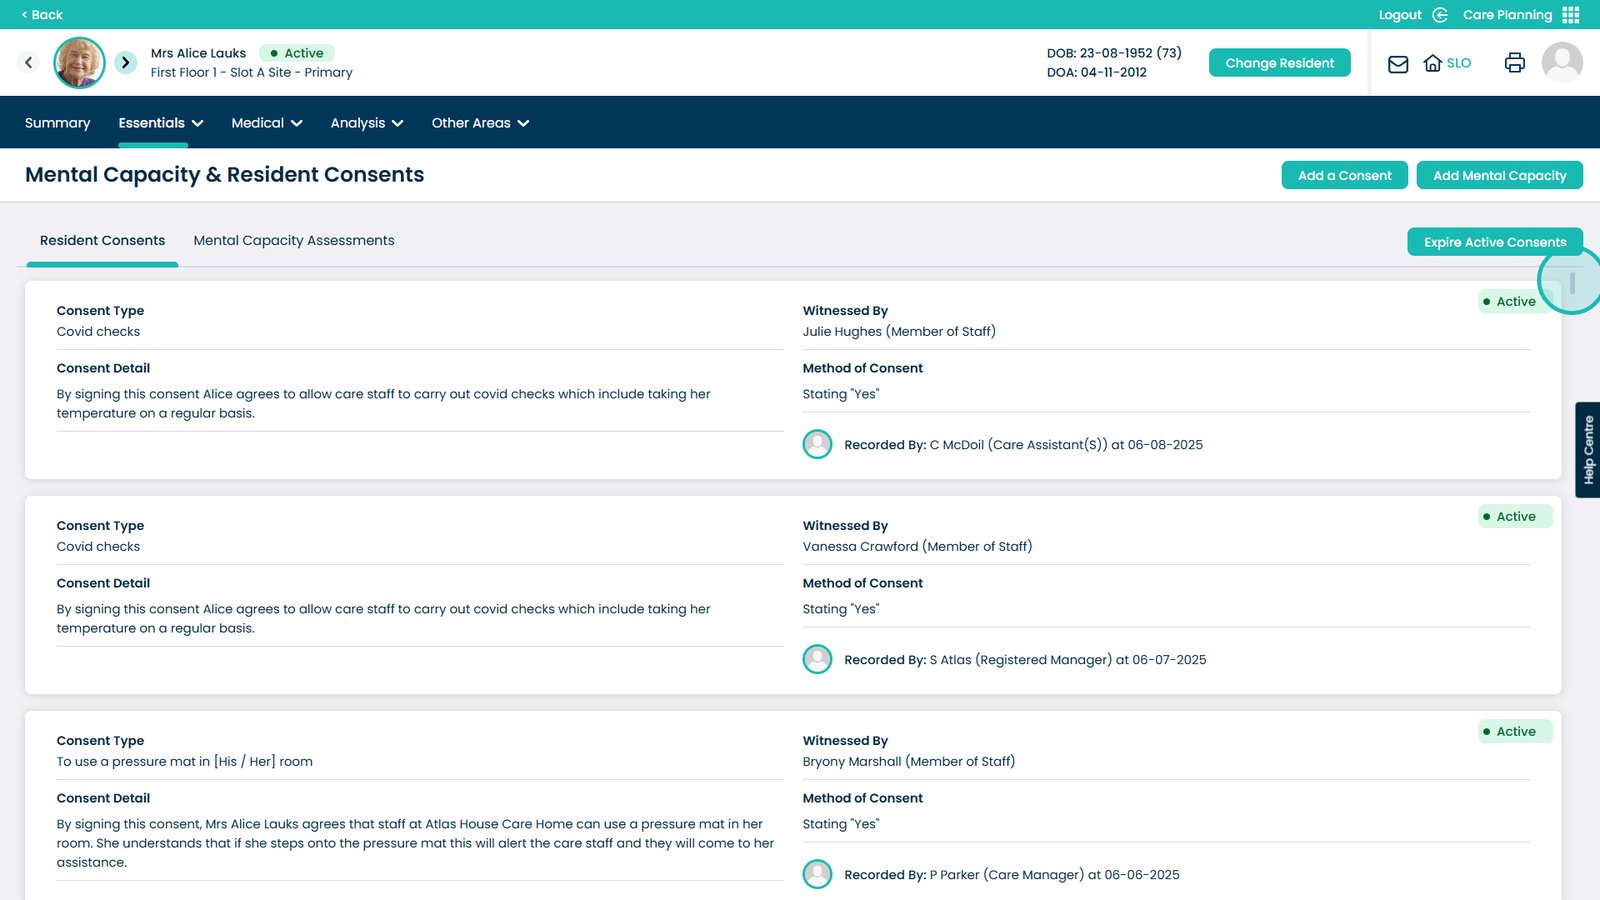Click Alice Lauks resident photo
This screenshot has height=900, width=1600.
pyautogui.click(x=79, y=63)
